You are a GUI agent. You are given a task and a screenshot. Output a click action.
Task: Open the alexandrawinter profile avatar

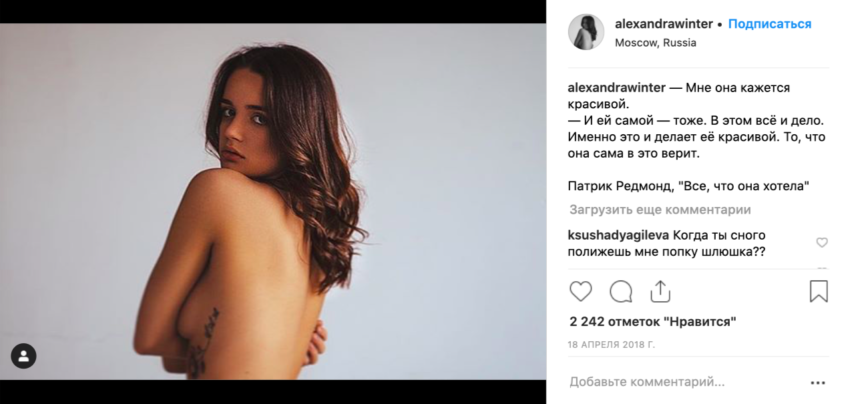pos(586,32)
